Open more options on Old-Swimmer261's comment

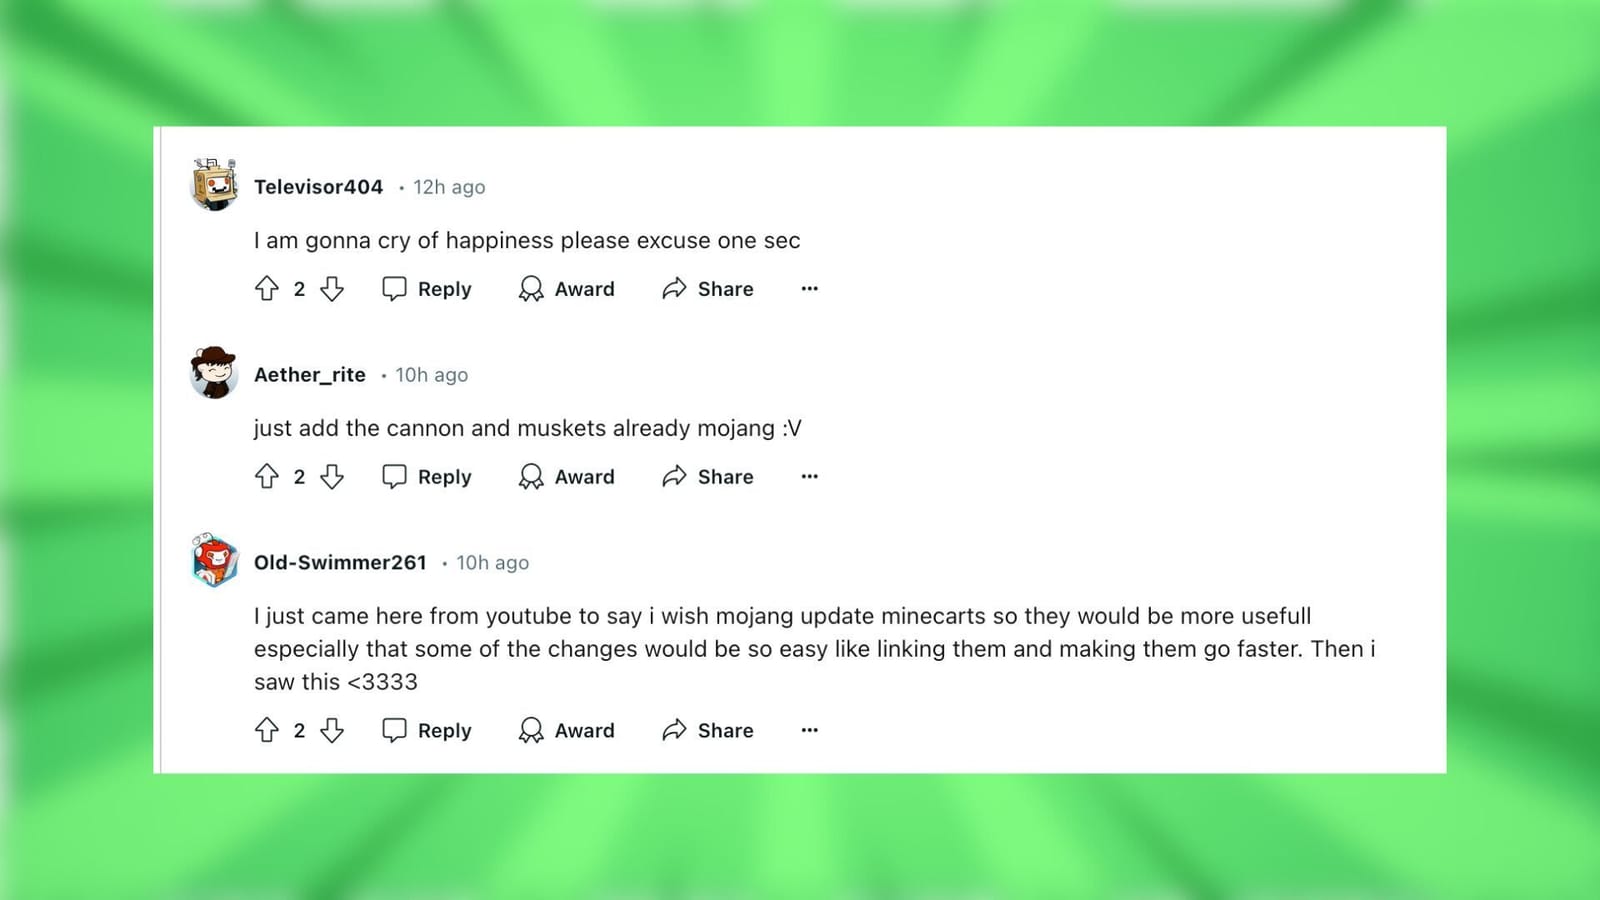click(809, 731)
